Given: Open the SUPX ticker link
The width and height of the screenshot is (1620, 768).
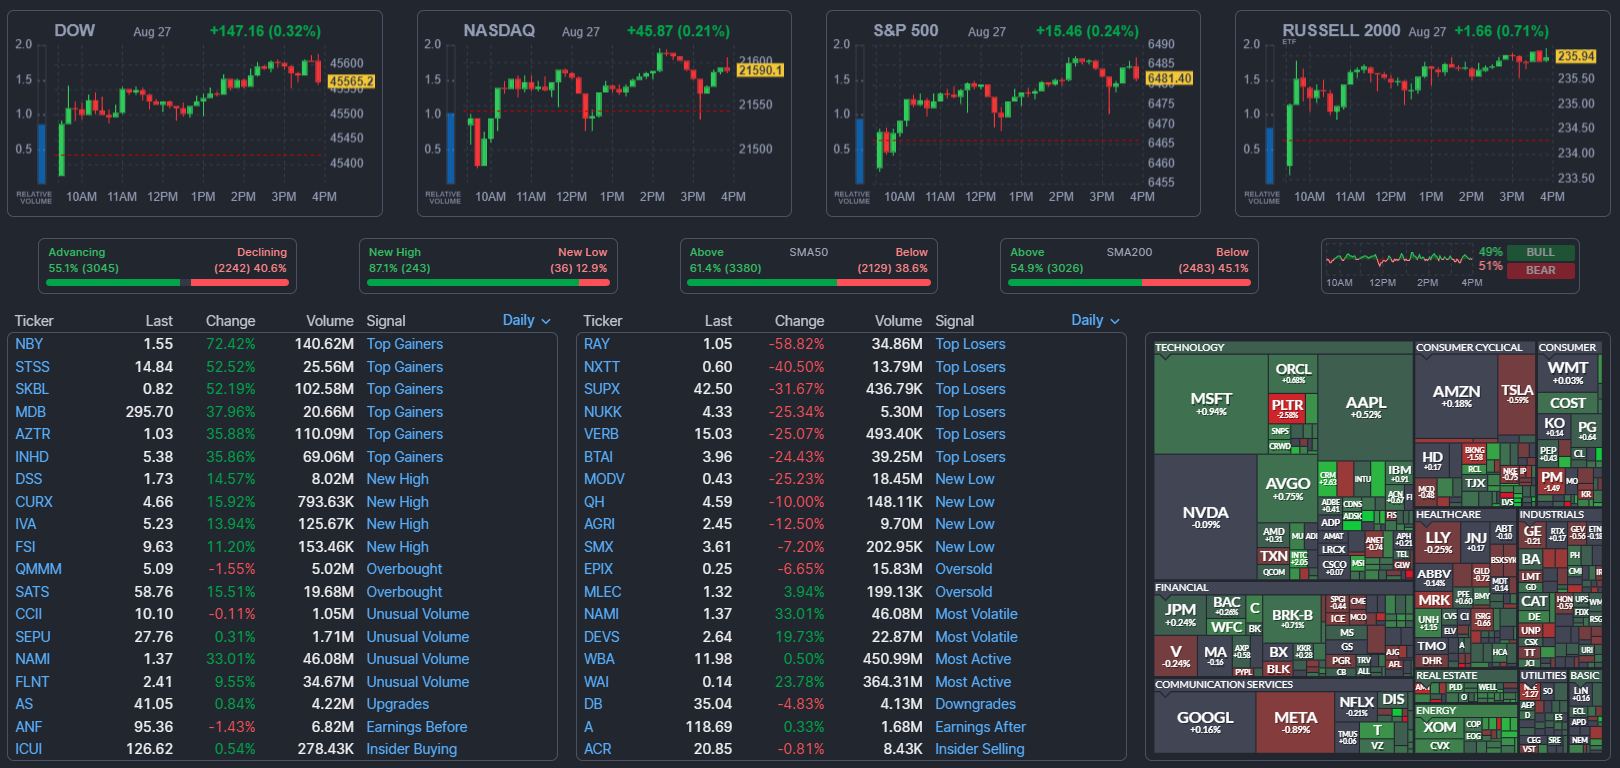Looking at the screenshot, I should (x=602, y=389).
